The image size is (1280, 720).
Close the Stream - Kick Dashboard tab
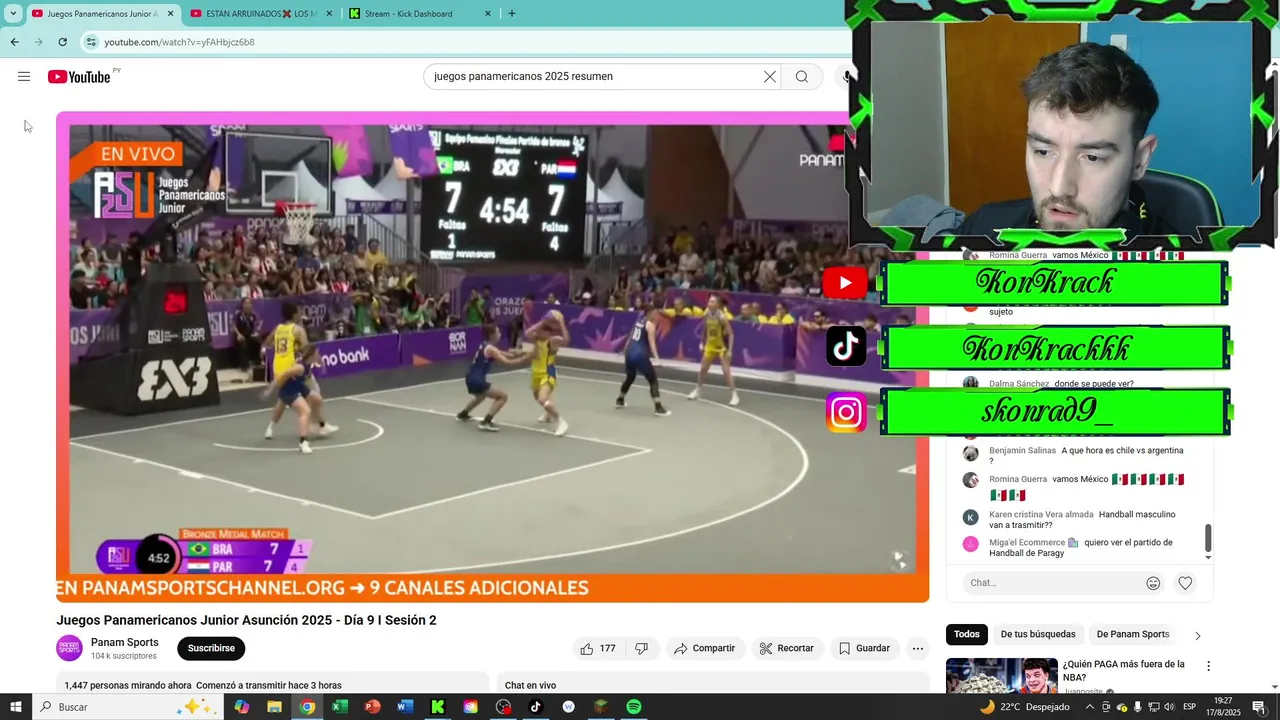click(488, 14)
